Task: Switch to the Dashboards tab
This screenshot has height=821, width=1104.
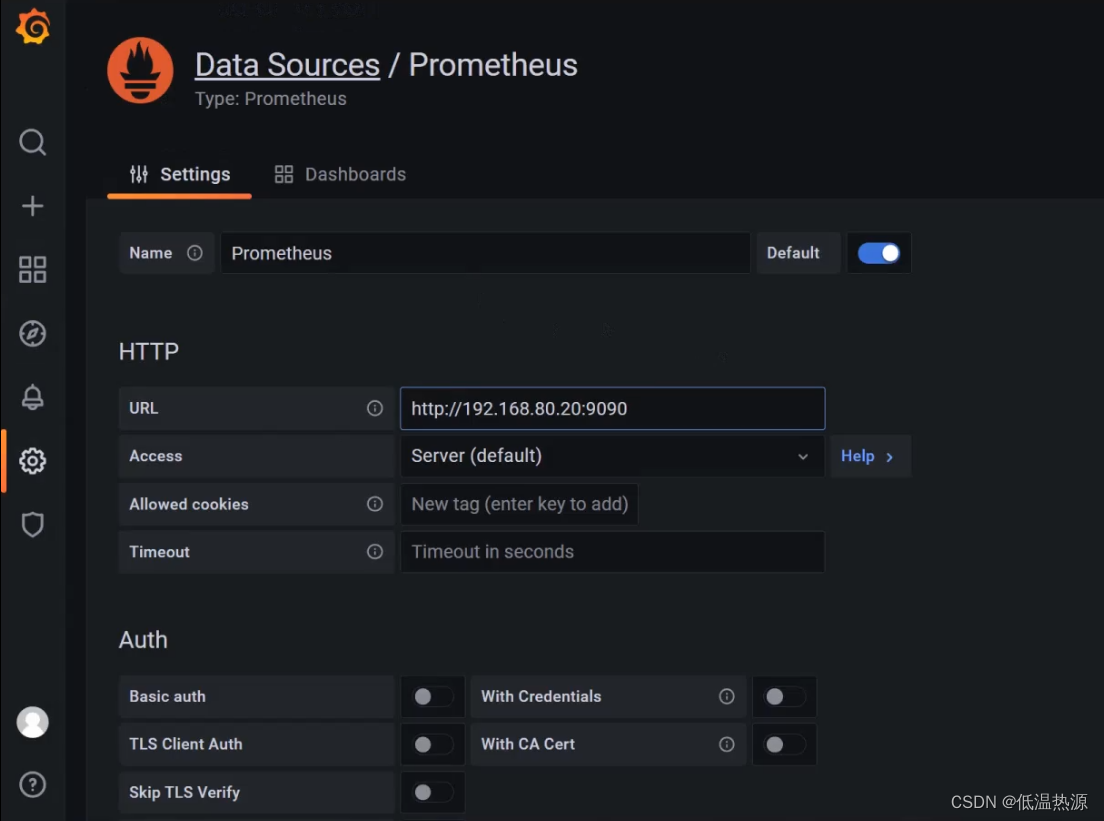Action: 341,174
